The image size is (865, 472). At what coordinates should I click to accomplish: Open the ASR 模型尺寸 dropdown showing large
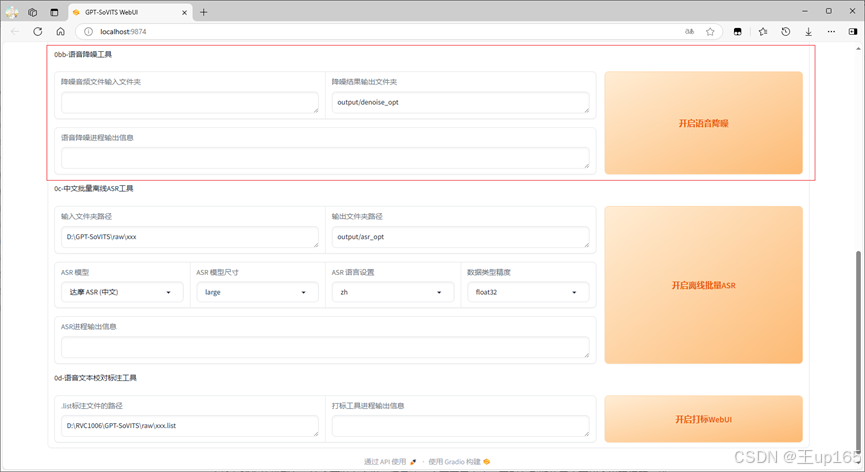pos(257,292)
